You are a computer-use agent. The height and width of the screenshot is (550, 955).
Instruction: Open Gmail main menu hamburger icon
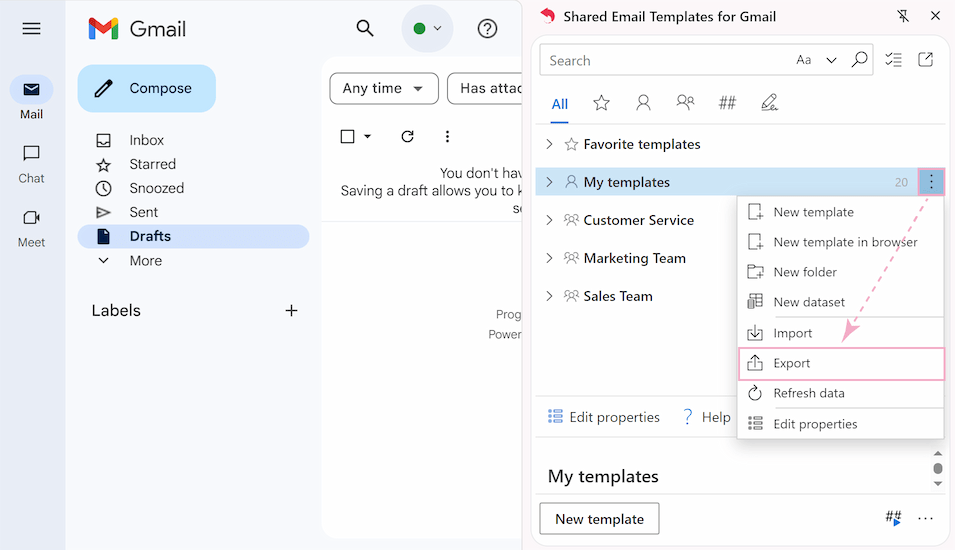coord(31,29)
